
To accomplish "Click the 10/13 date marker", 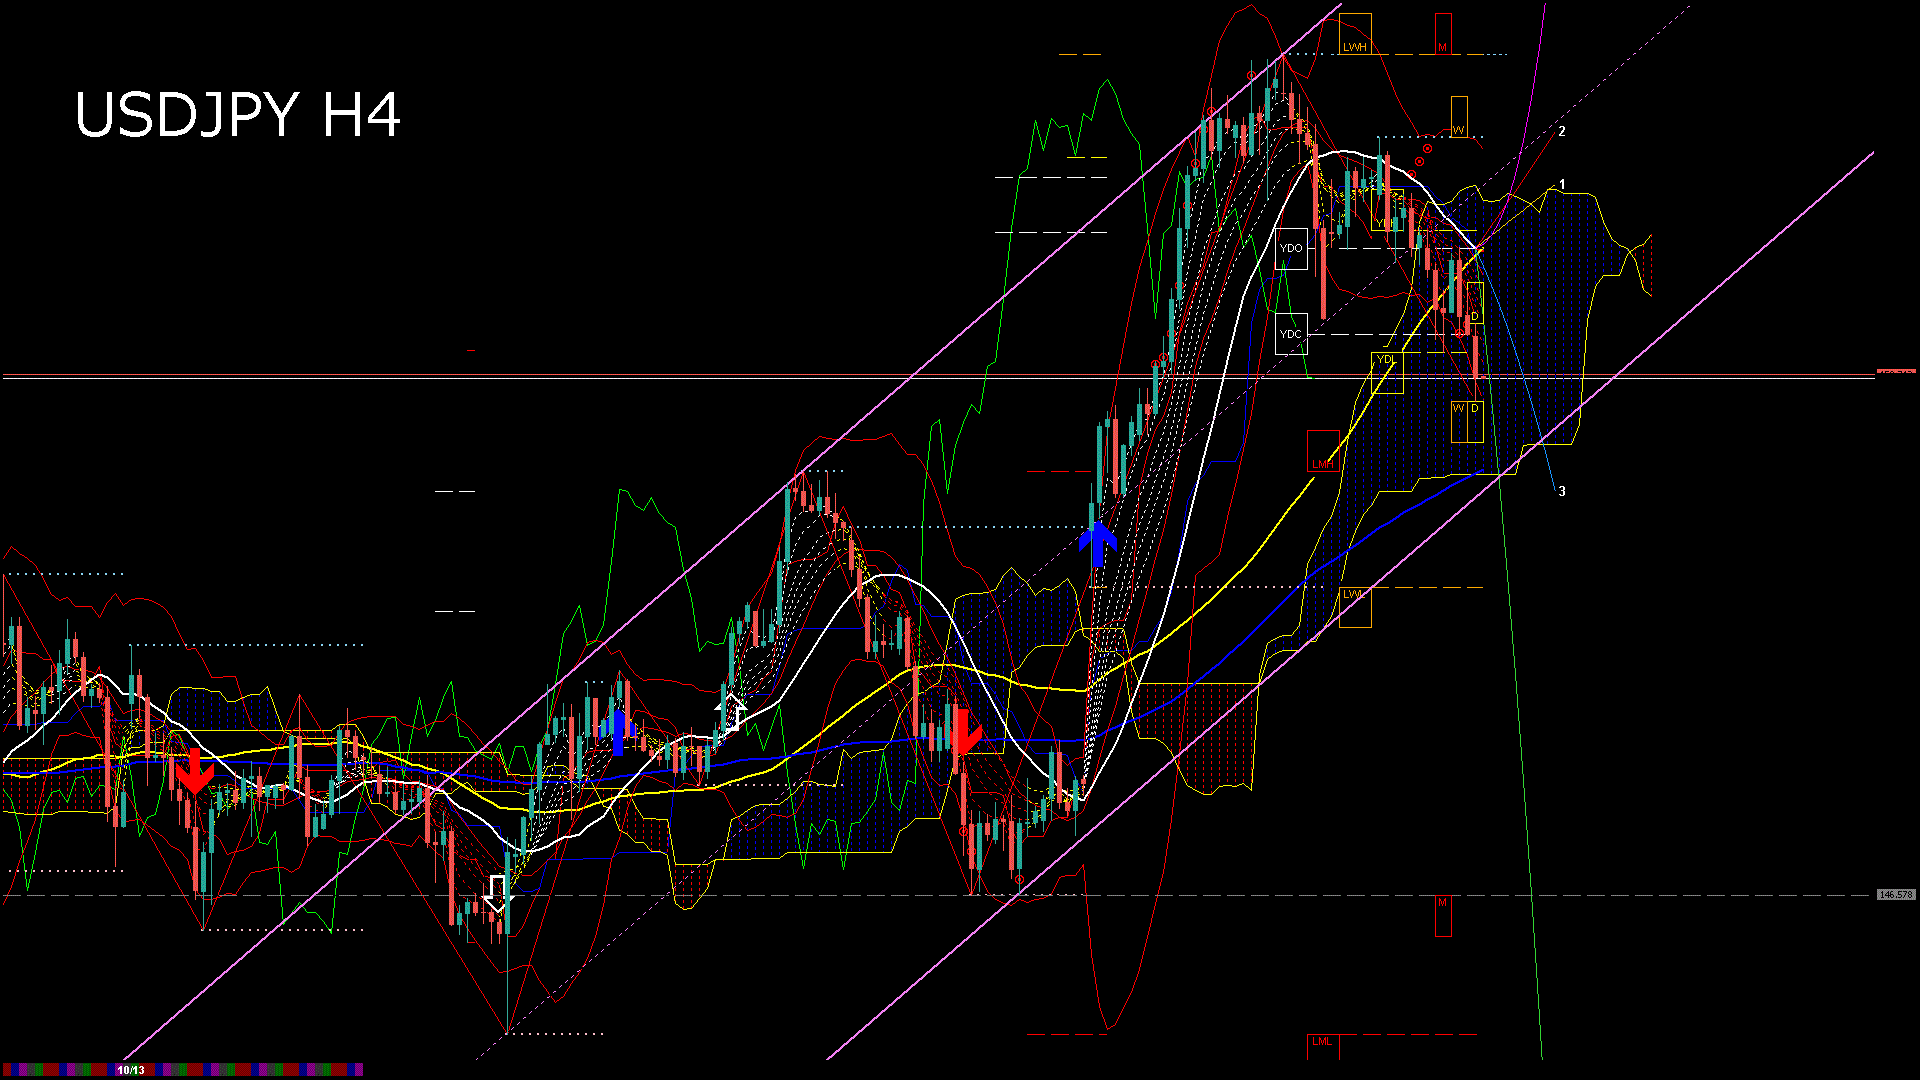I will [131, 1070].
